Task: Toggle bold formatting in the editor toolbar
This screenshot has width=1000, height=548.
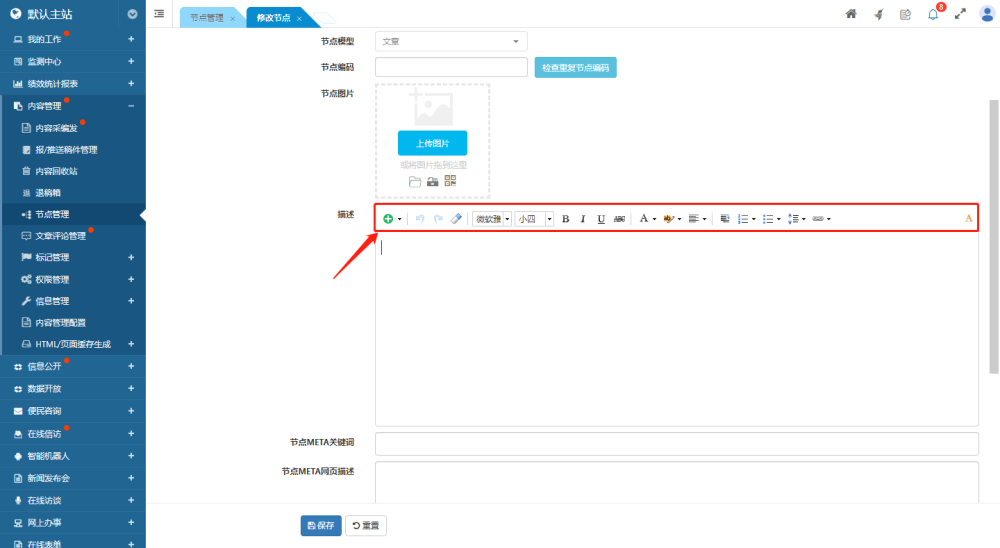Action: (565, 219)
